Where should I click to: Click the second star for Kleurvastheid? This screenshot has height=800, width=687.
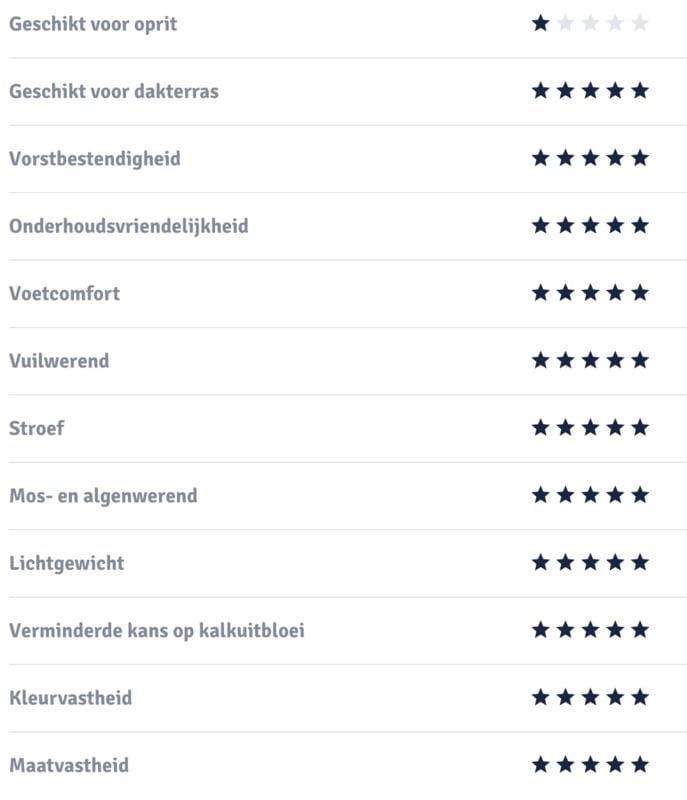pos(565,697)
